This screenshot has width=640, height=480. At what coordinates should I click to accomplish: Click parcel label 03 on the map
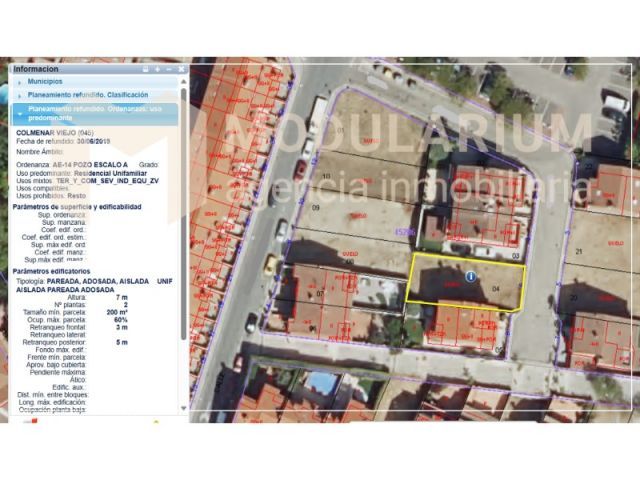[516, 256]
